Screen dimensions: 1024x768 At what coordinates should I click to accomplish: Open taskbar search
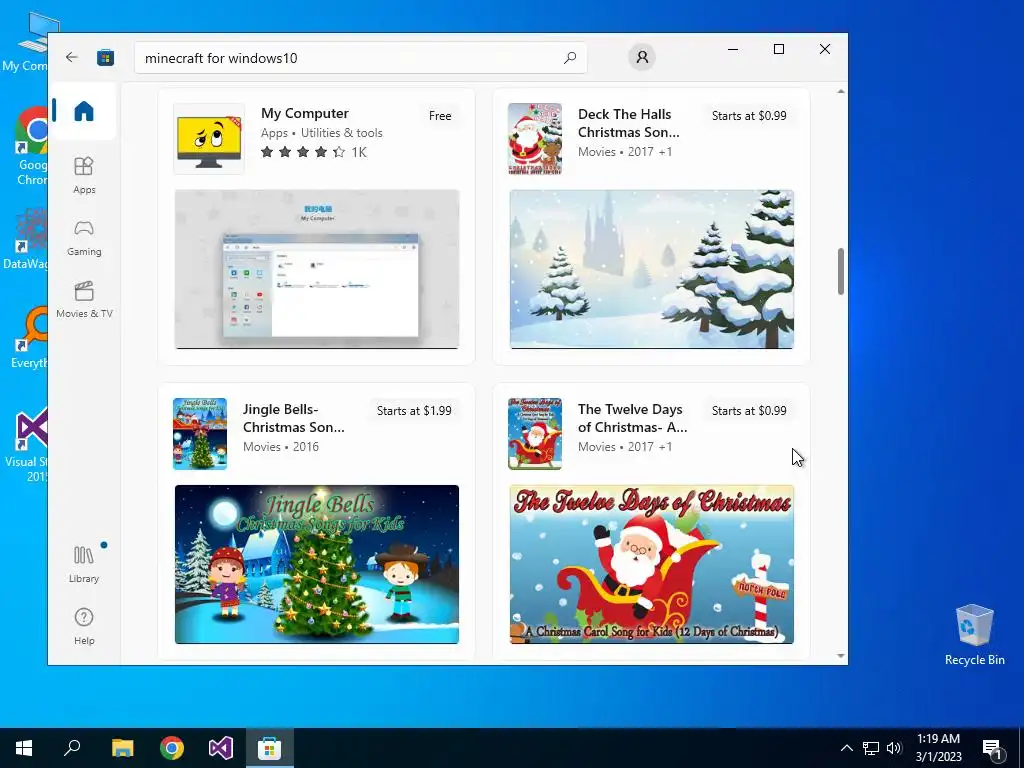[72, 748]
